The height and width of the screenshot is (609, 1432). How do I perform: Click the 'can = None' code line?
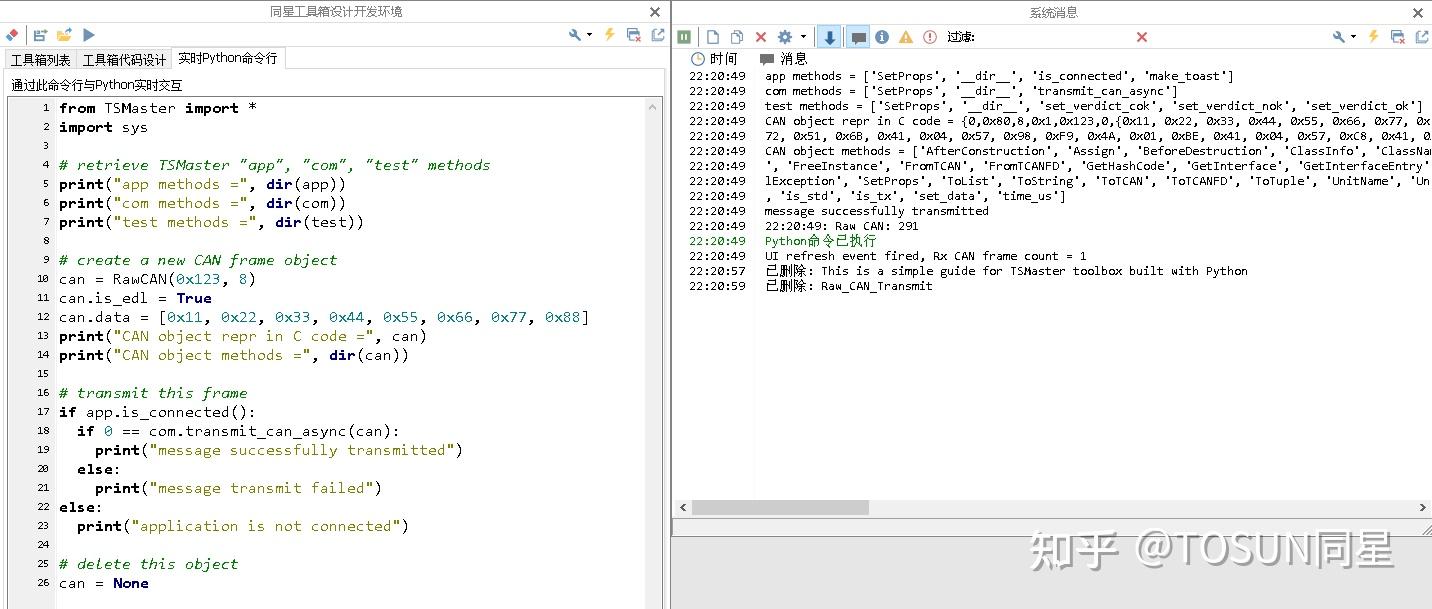point(104,583)
